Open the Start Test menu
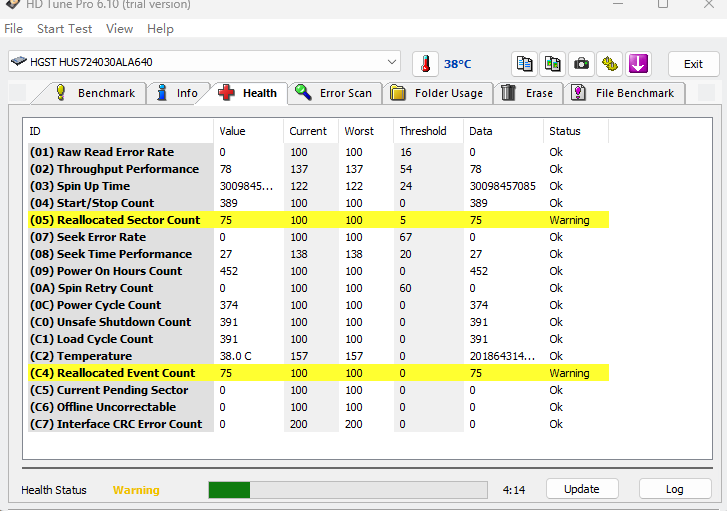727x511 pixels. coord(64,29)
